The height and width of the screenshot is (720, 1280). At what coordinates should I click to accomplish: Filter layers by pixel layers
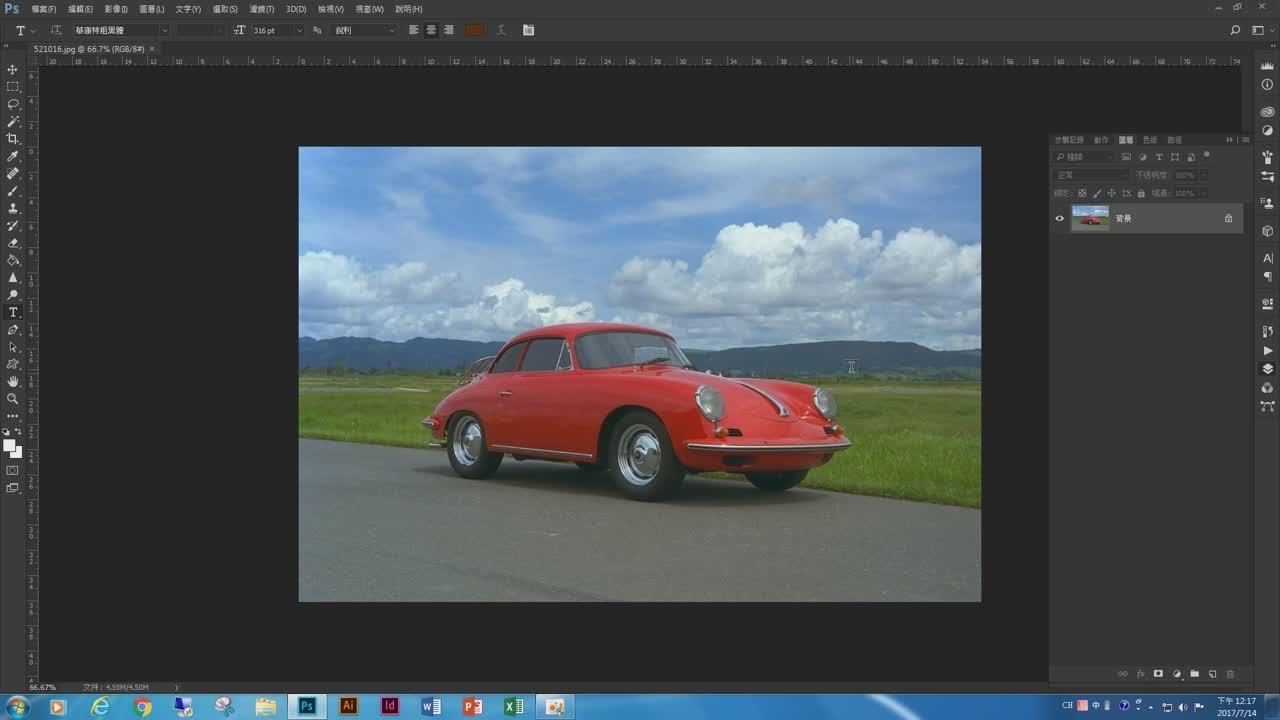(x=1127, y=157)
